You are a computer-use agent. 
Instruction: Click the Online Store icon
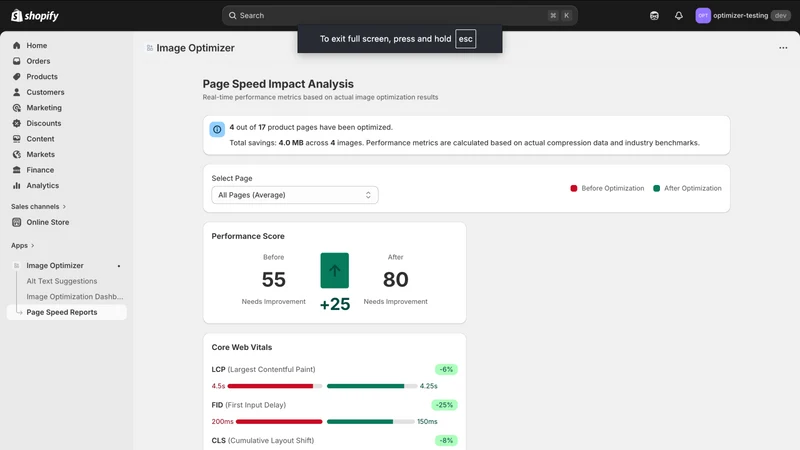17,222
